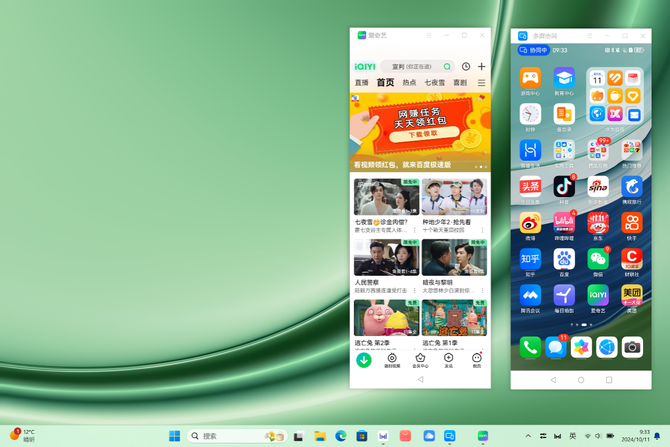
Task: Expand the iQIYI channel list hamburger menu
Action: click(x=481, y=83)
